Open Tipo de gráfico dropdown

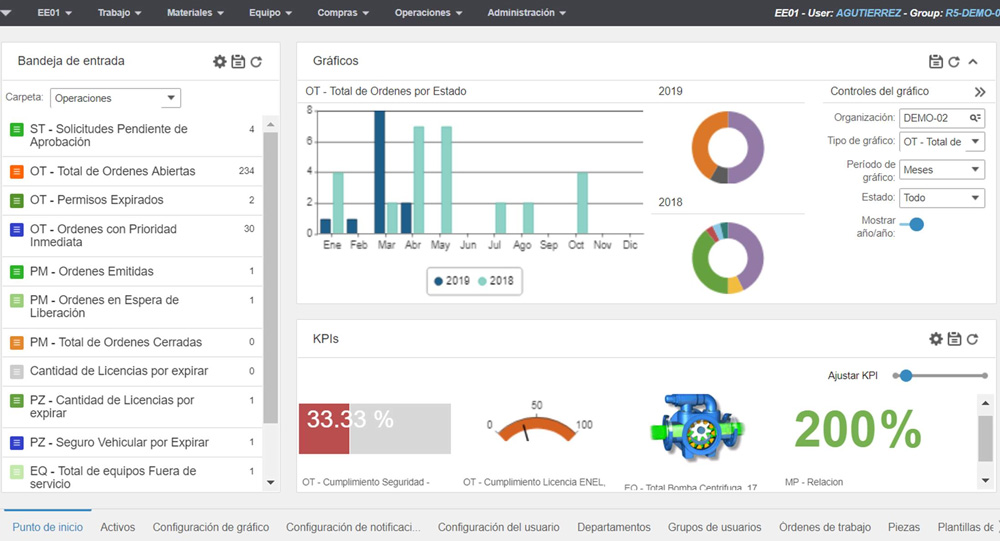coord(942,142)
